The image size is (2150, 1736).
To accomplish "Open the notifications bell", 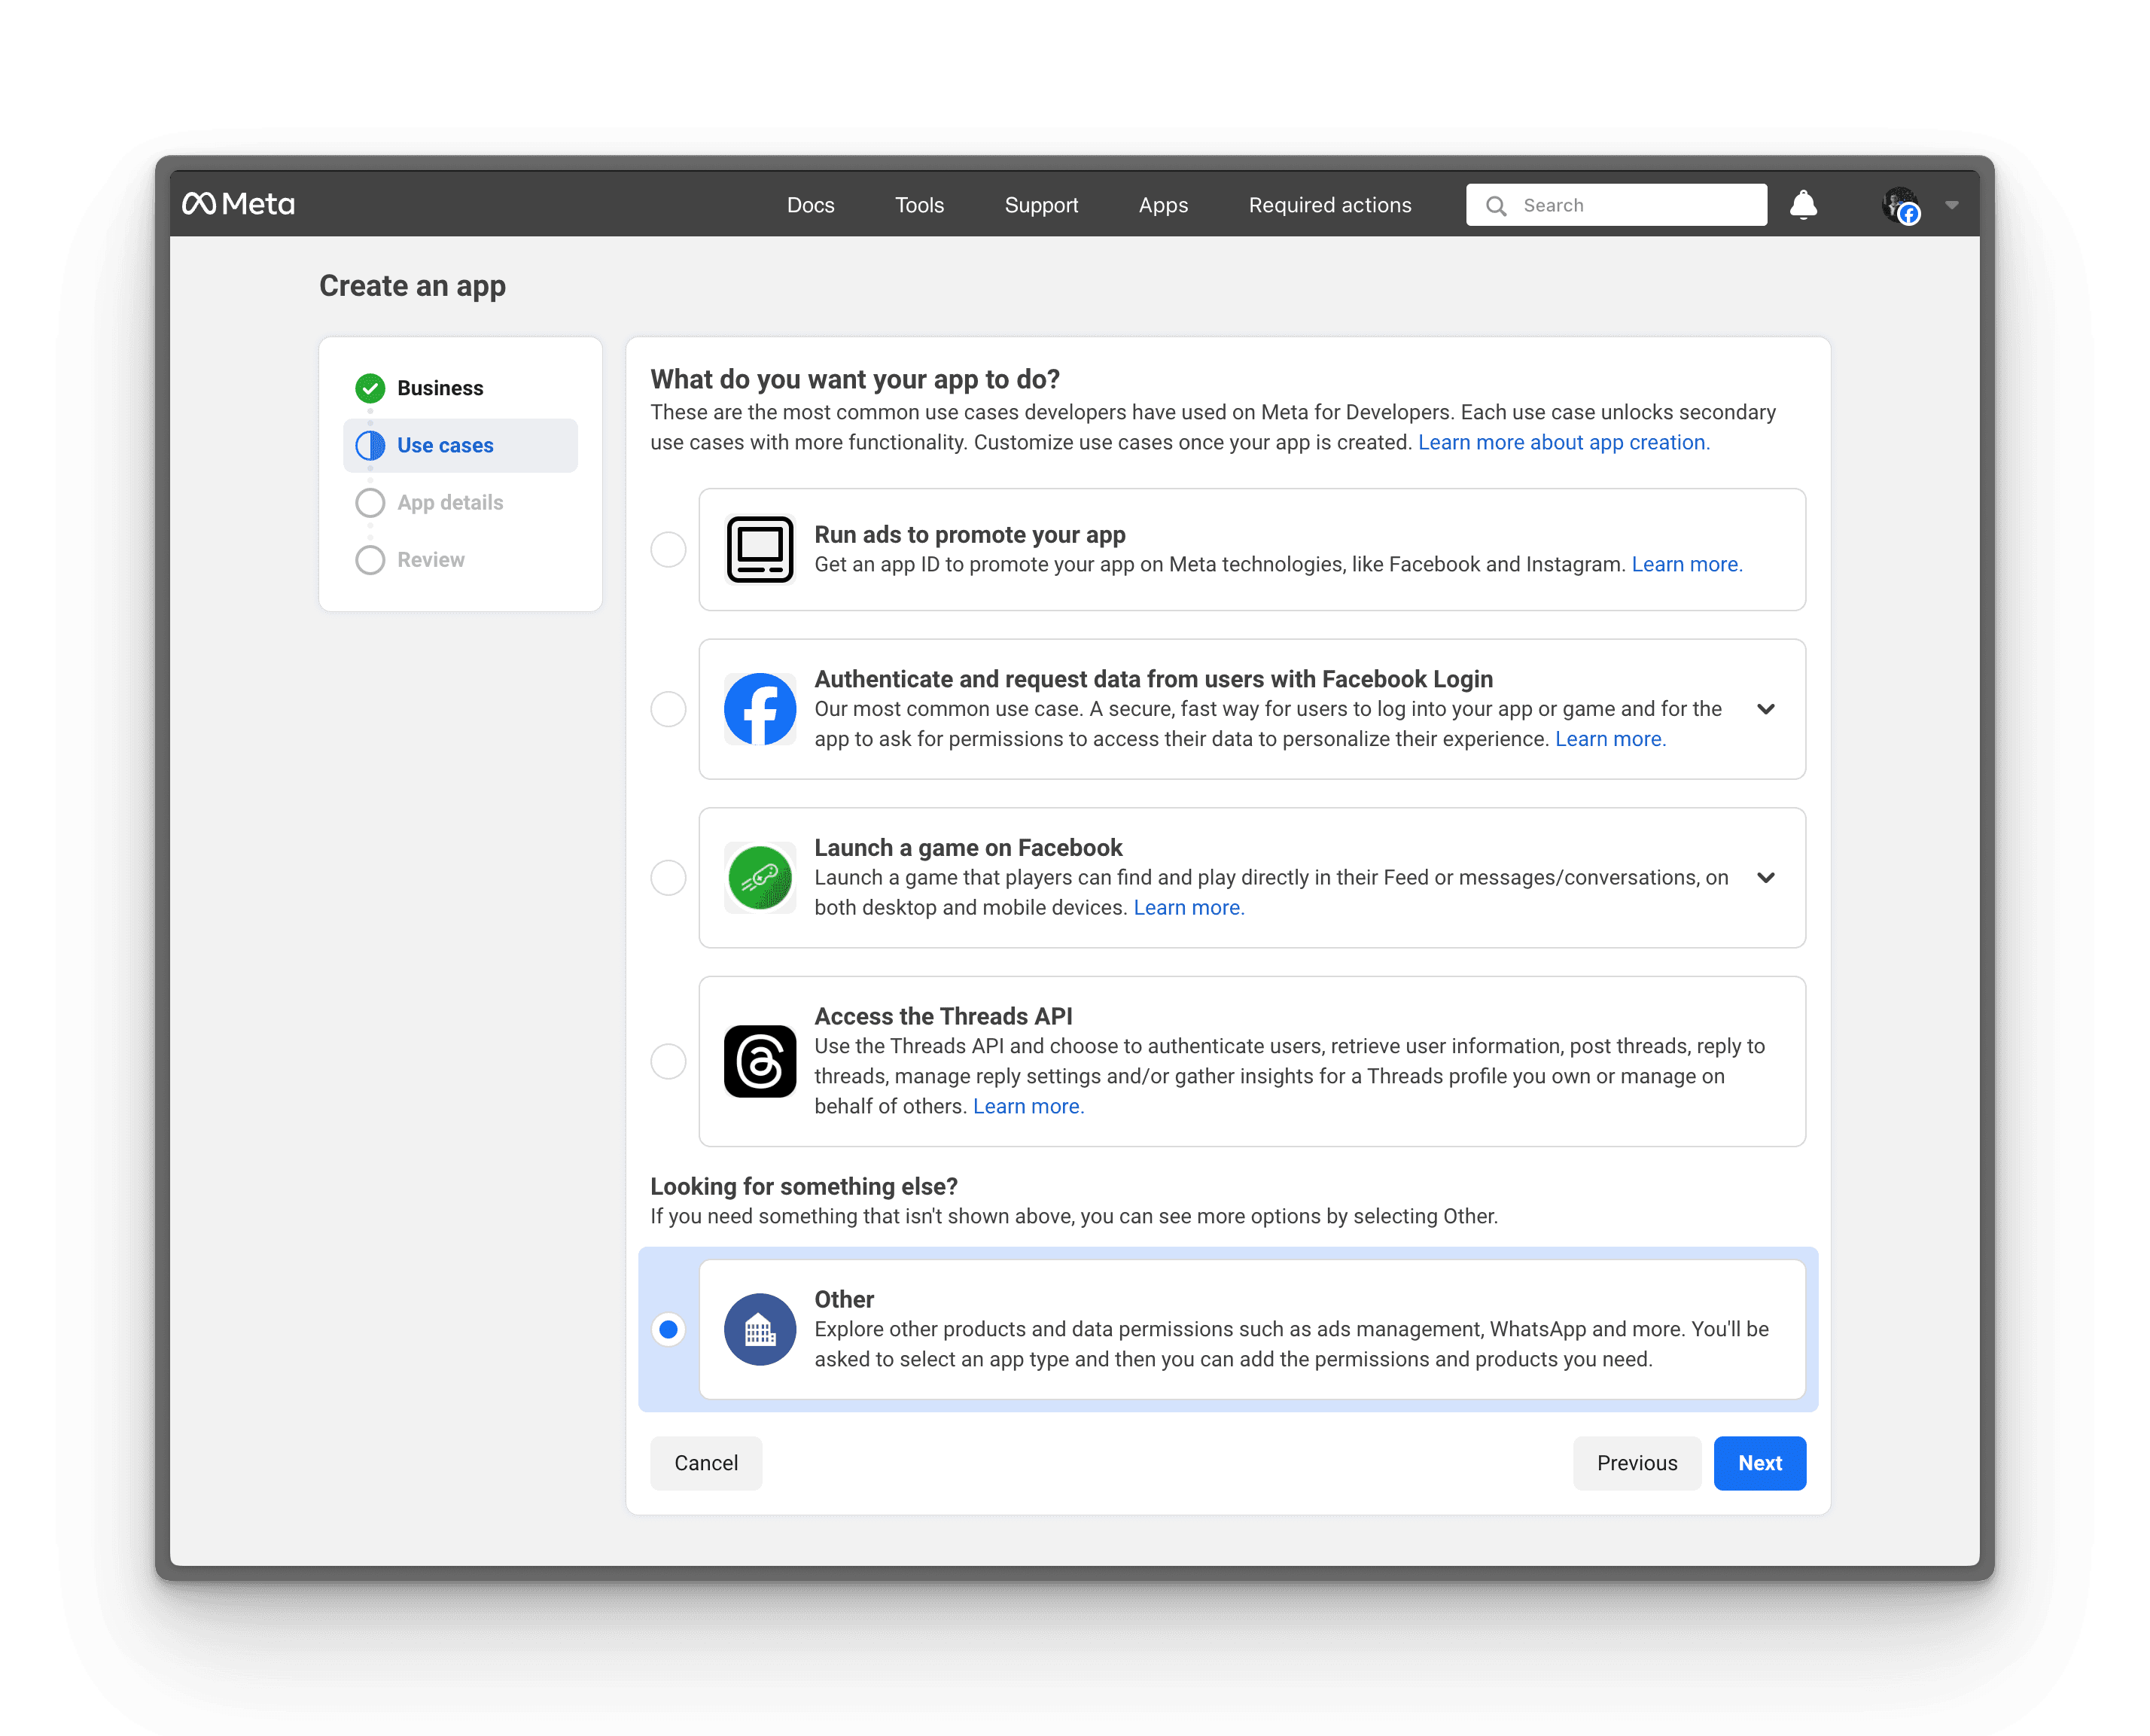I will (1802, 204).
